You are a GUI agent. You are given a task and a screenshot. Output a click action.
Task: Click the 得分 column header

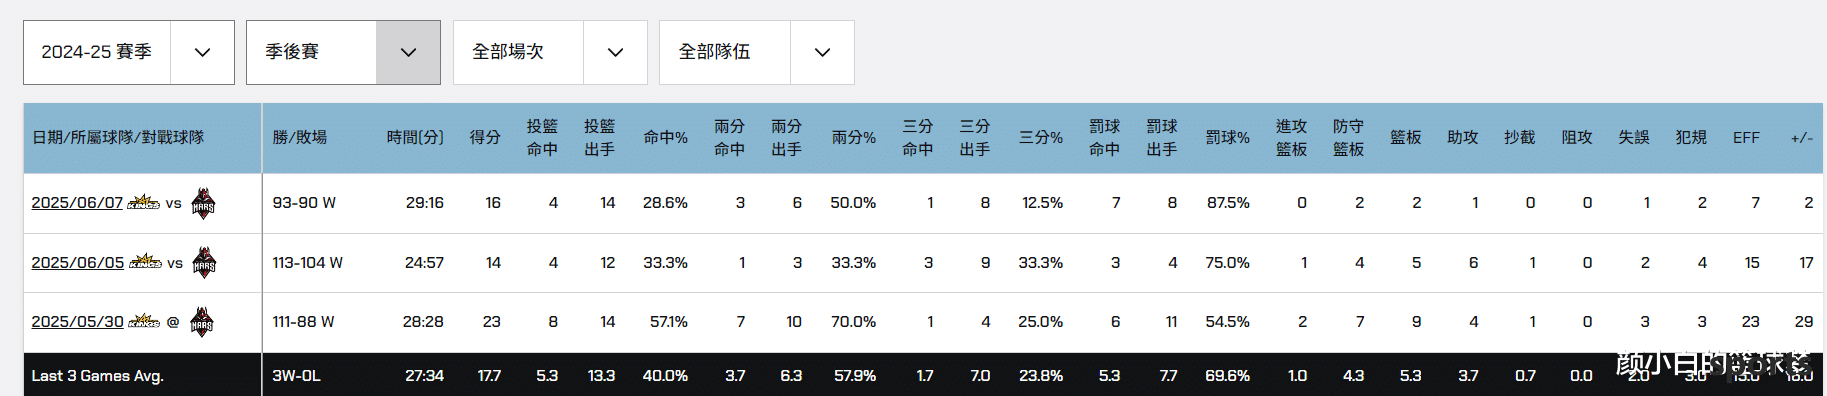pos(485,138)
